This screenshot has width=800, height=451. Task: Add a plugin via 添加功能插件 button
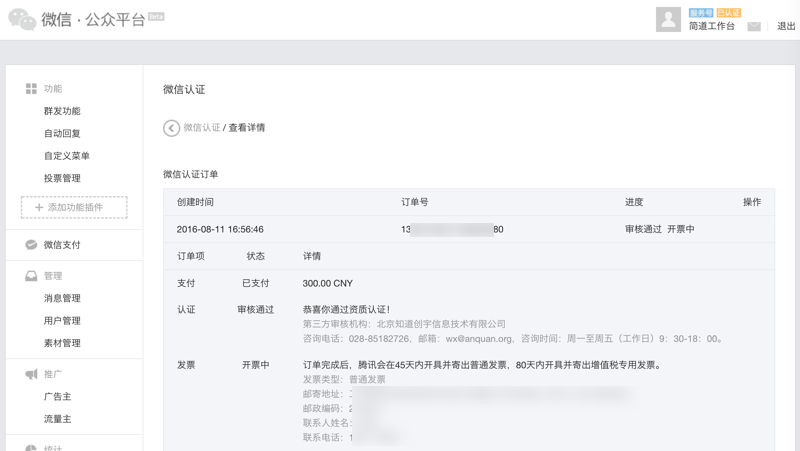tap(74, 207)
